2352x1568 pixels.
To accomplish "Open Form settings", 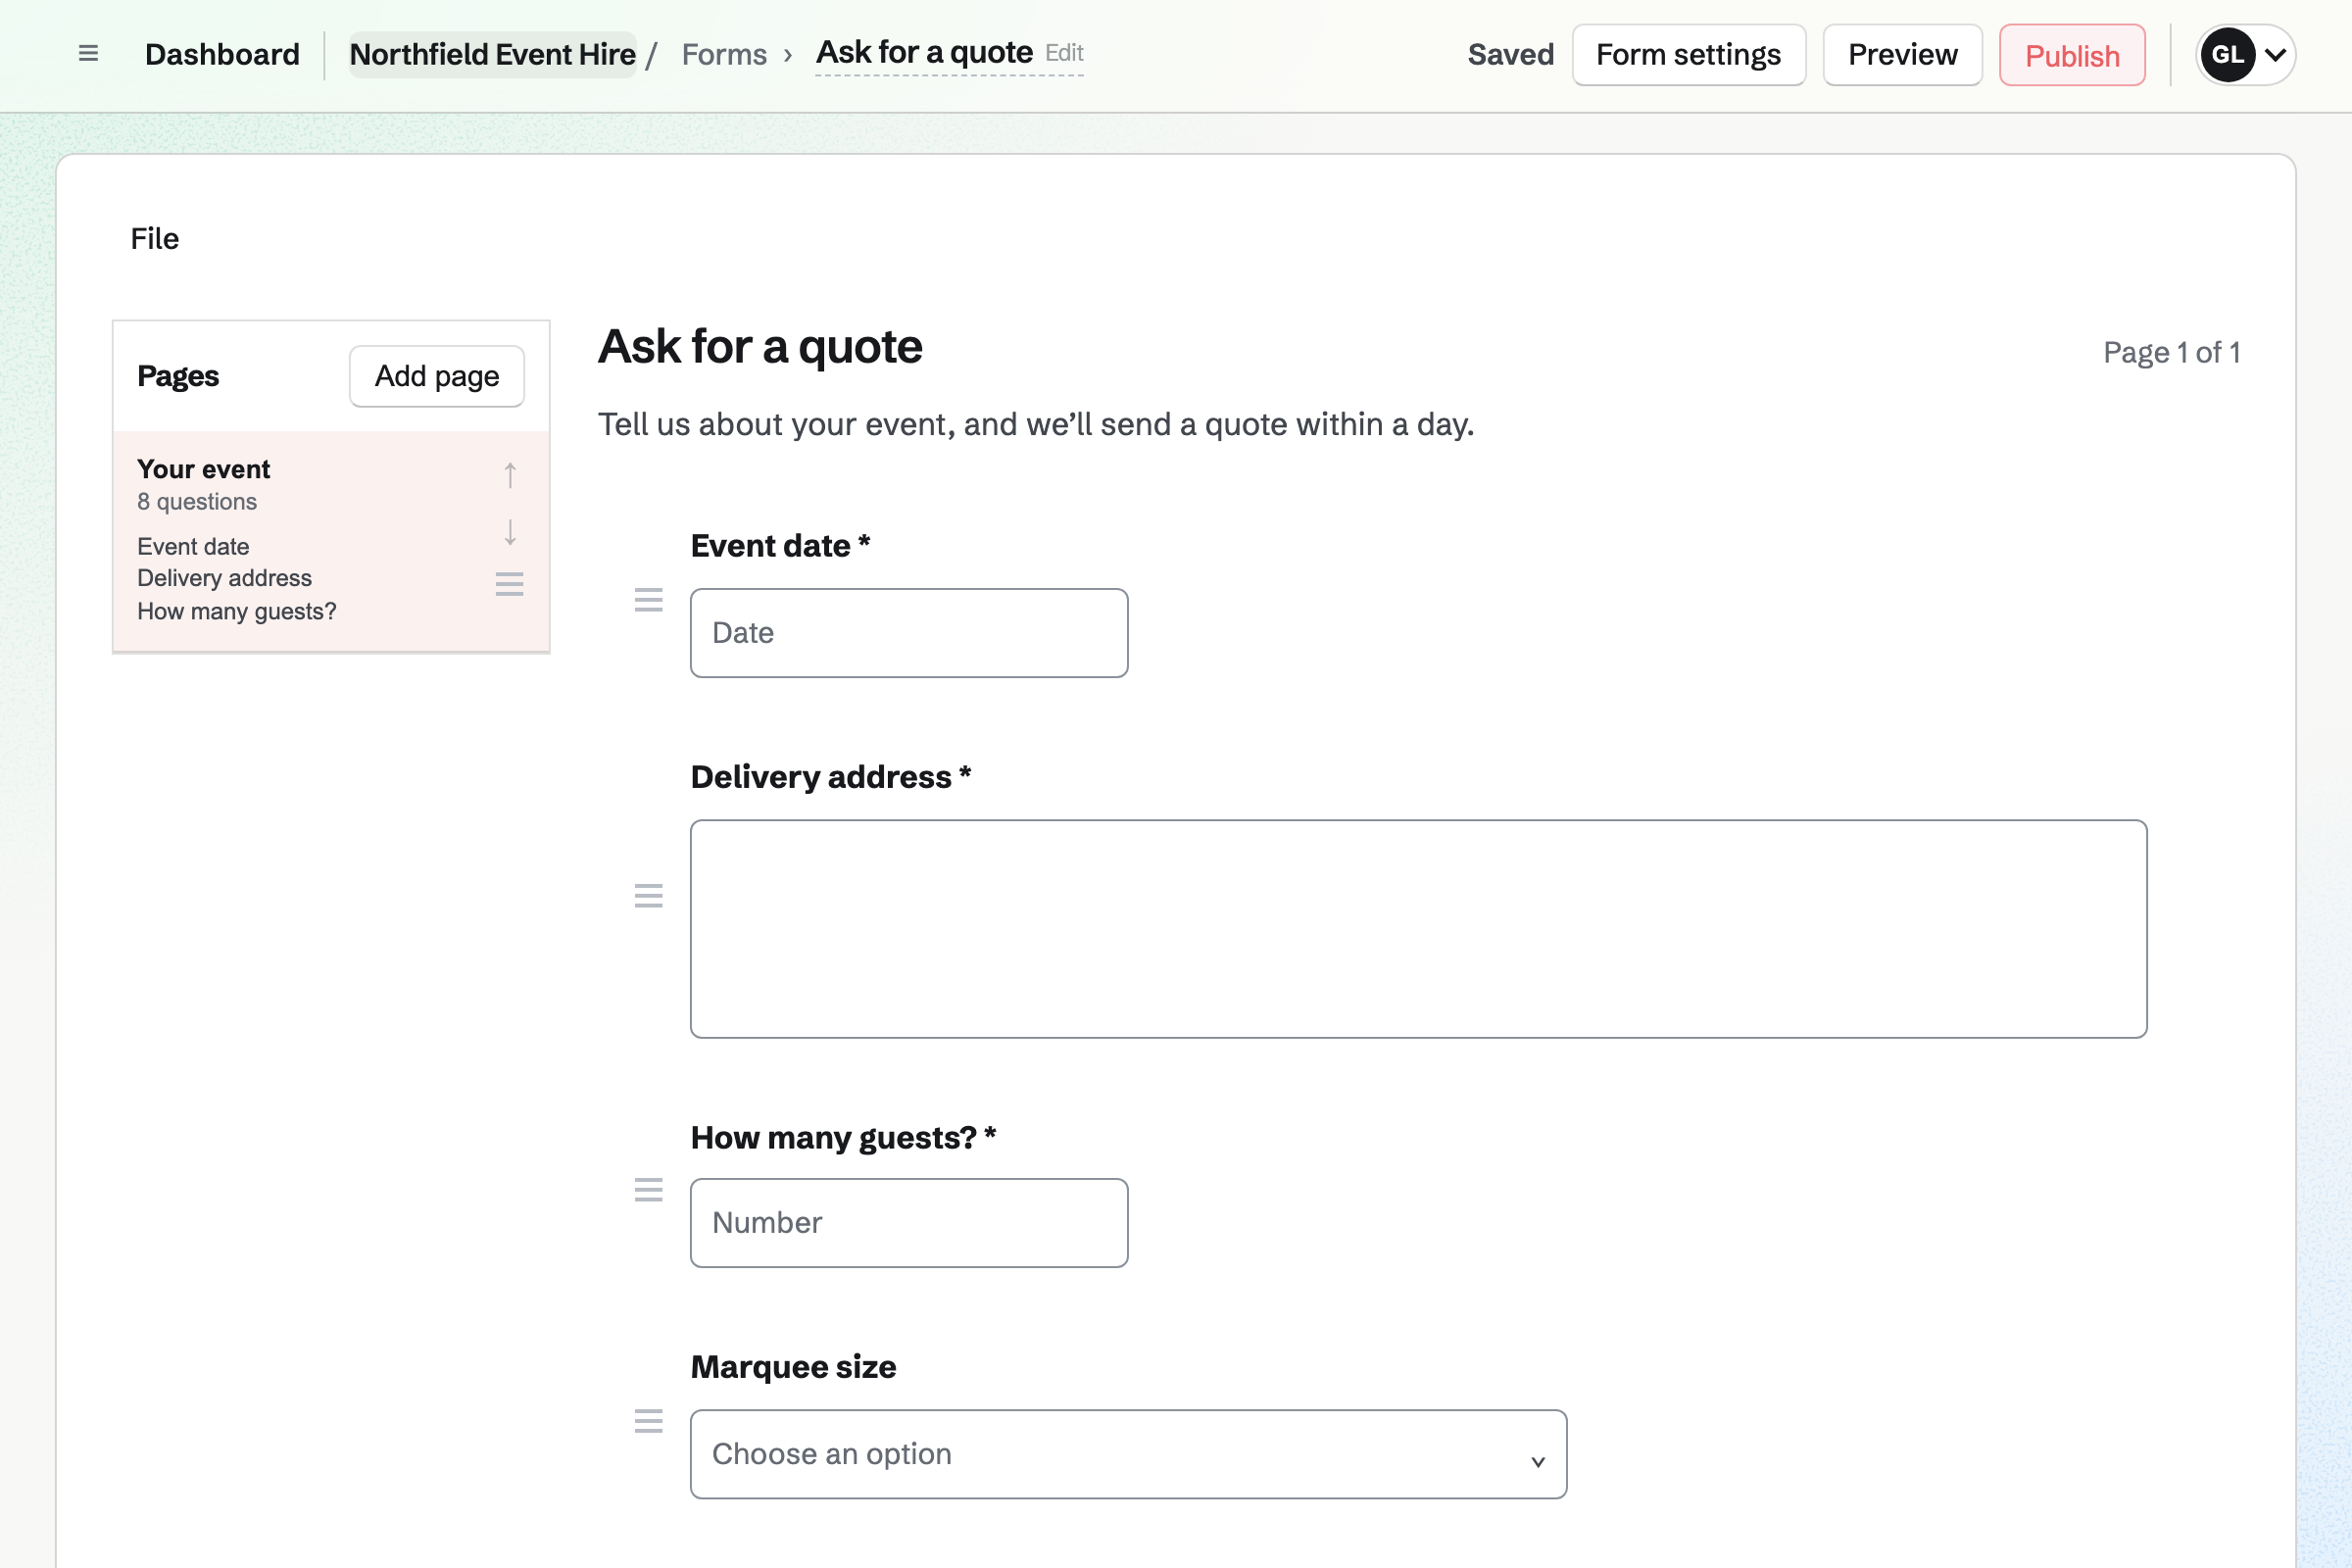I will 1689,55.
